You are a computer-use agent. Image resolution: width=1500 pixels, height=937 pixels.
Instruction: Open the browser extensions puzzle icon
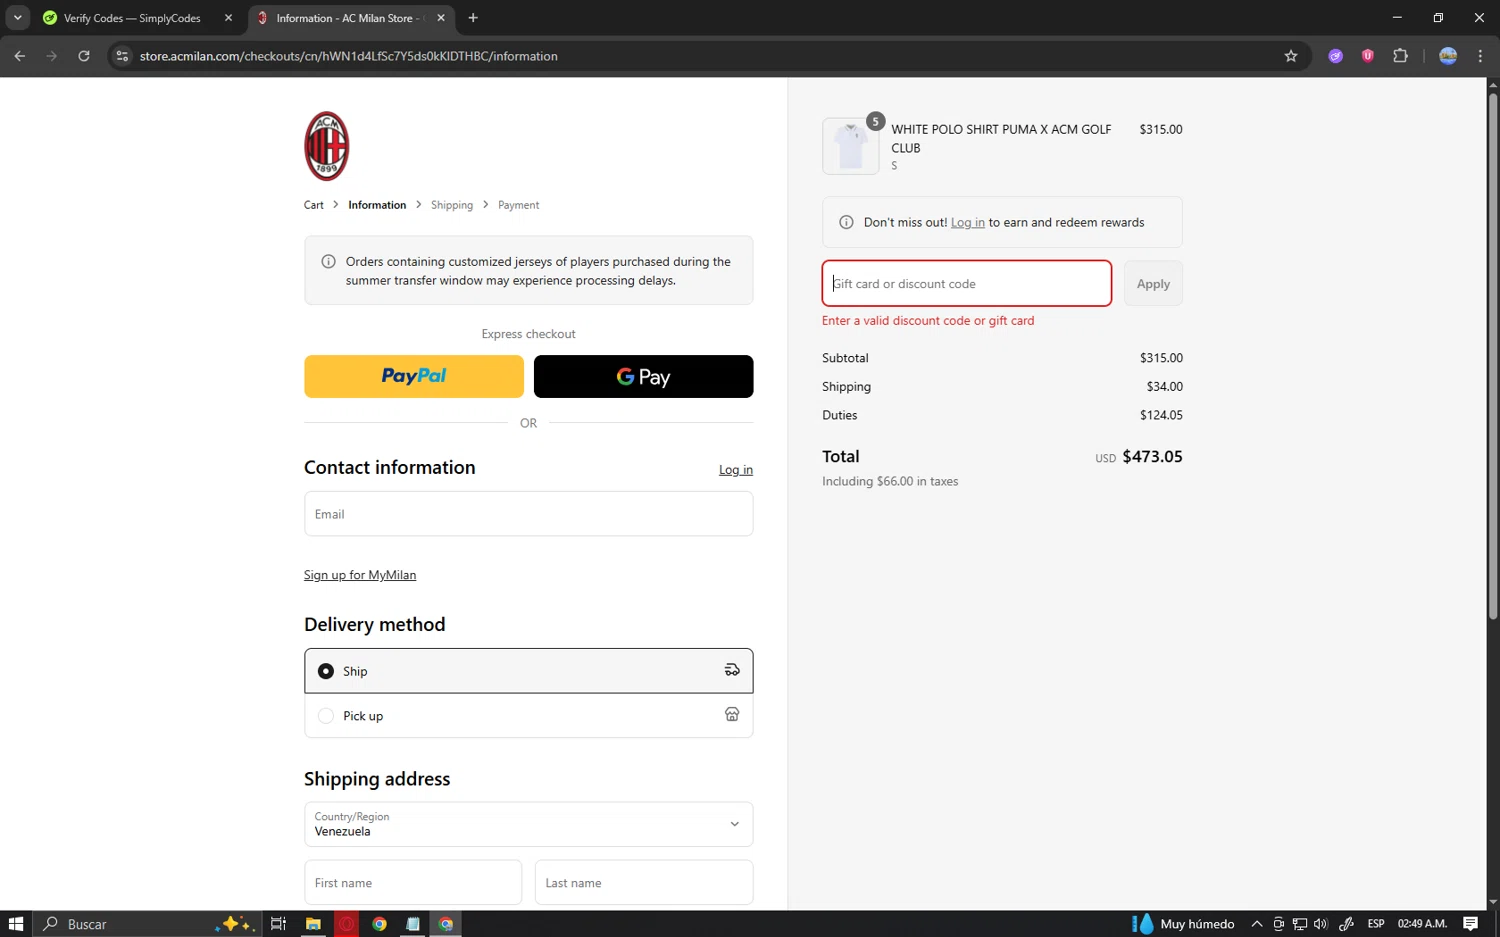tap(1400, 56)
